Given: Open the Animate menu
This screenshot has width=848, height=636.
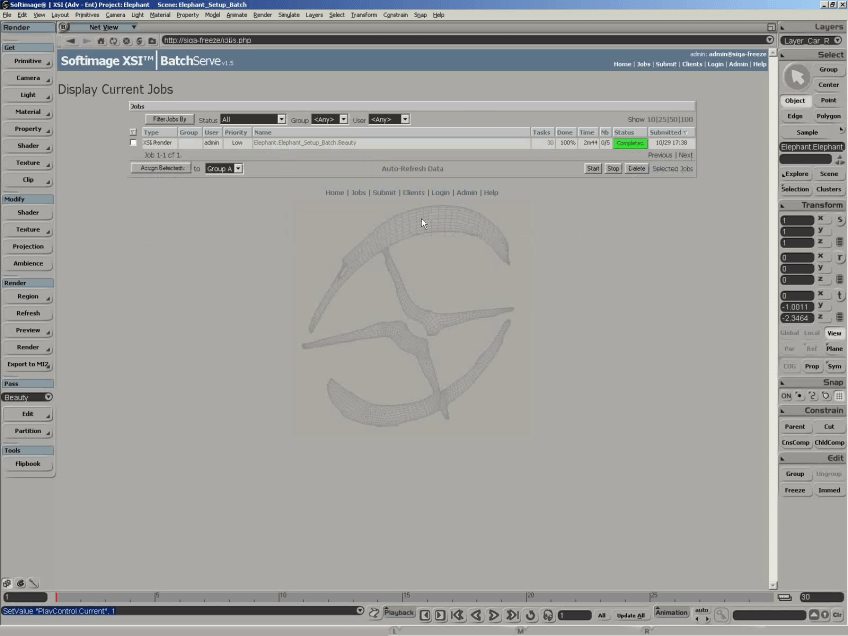Looking at the screenshot, I should pos(236,15).
